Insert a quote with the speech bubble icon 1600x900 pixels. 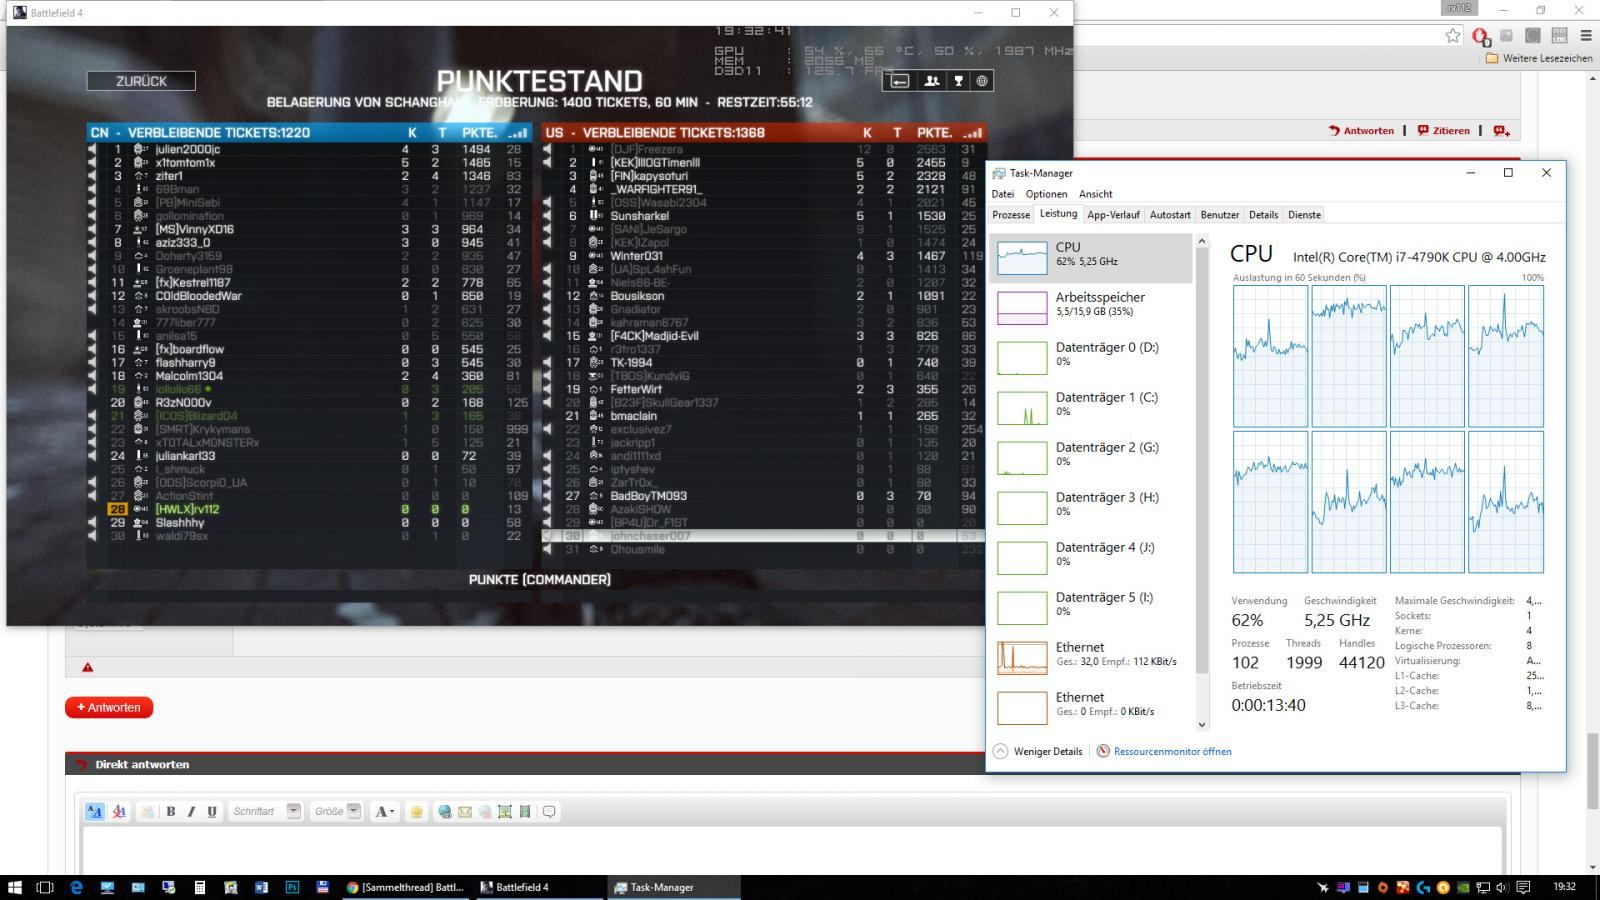tap(549, 811)
